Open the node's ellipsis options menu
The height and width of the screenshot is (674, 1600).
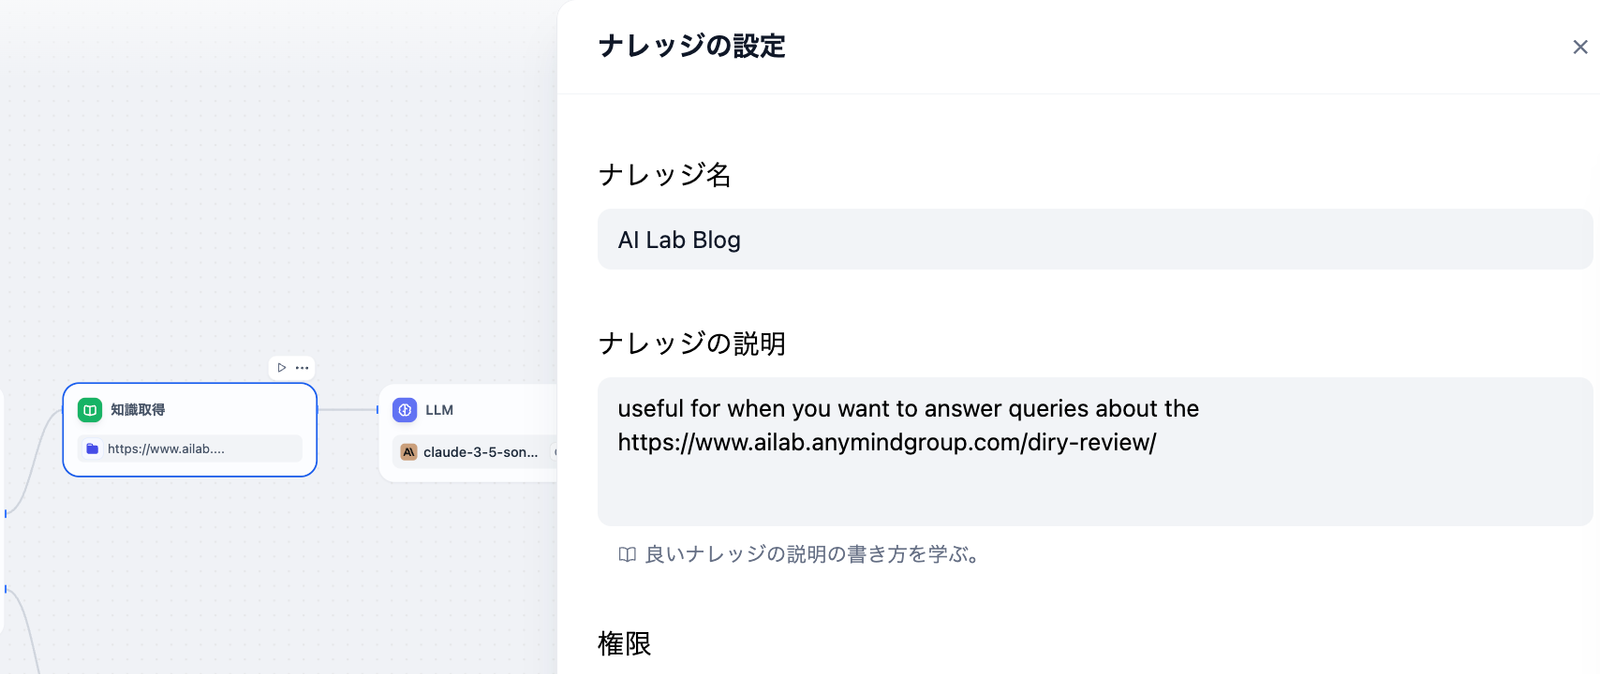click(301, 367)
